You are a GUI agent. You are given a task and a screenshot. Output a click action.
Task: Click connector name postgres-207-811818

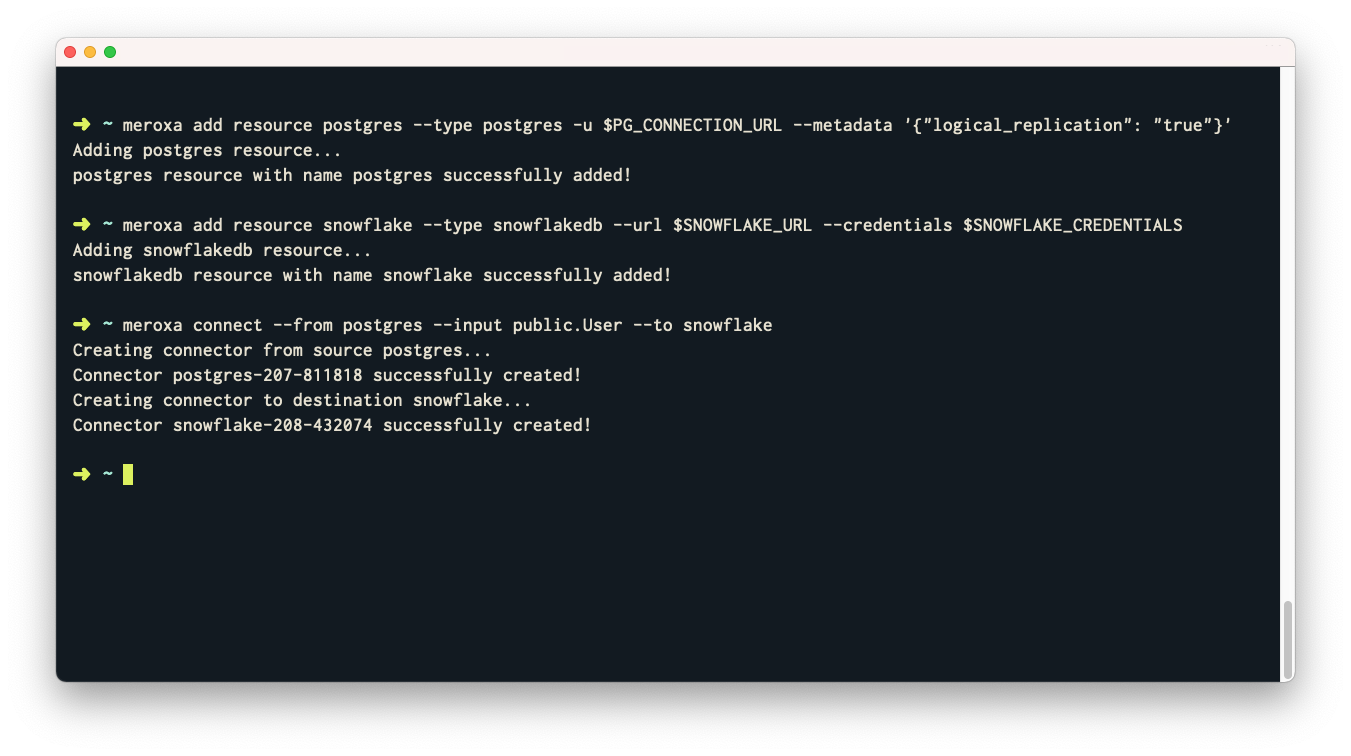coord(267,375)
